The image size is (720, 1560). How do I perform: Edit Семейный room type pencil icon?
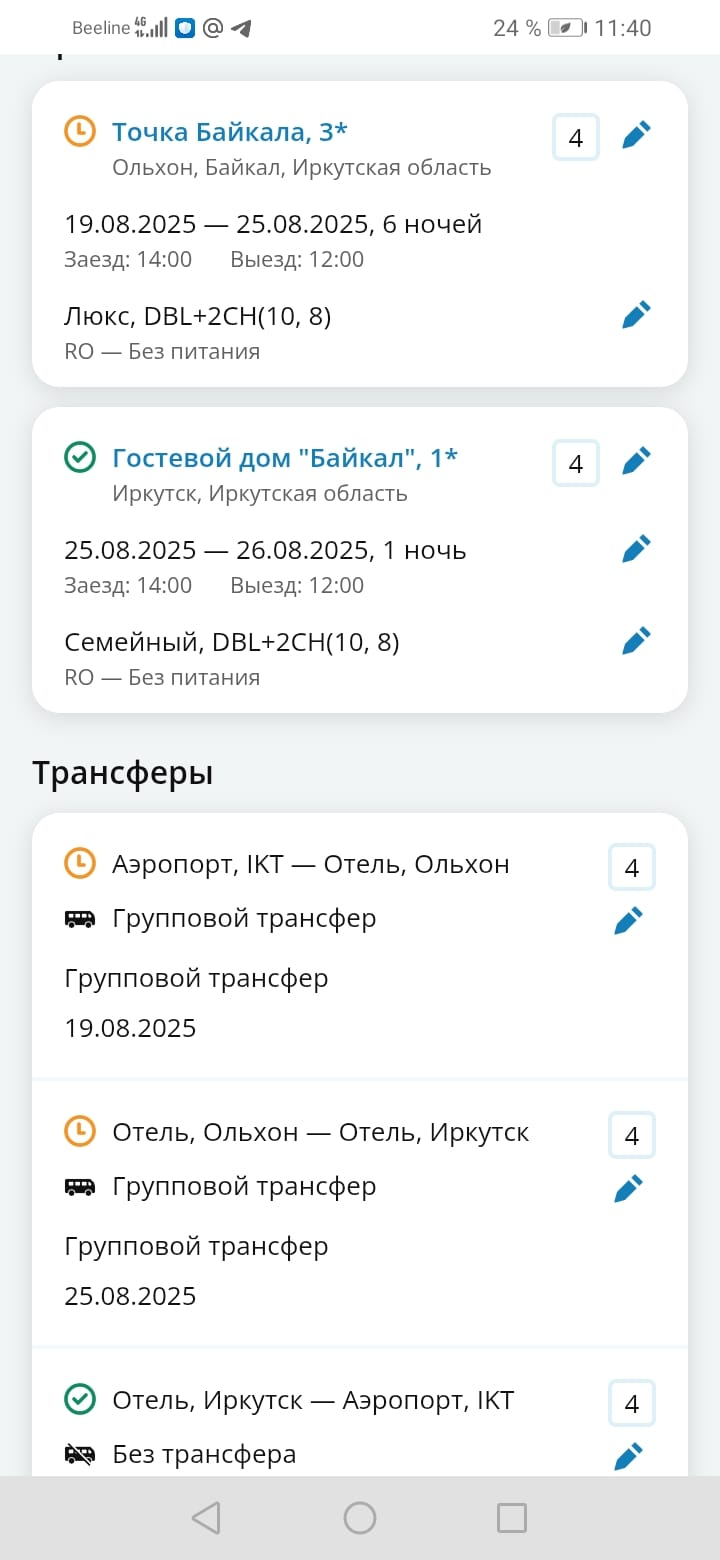point(636,641)
